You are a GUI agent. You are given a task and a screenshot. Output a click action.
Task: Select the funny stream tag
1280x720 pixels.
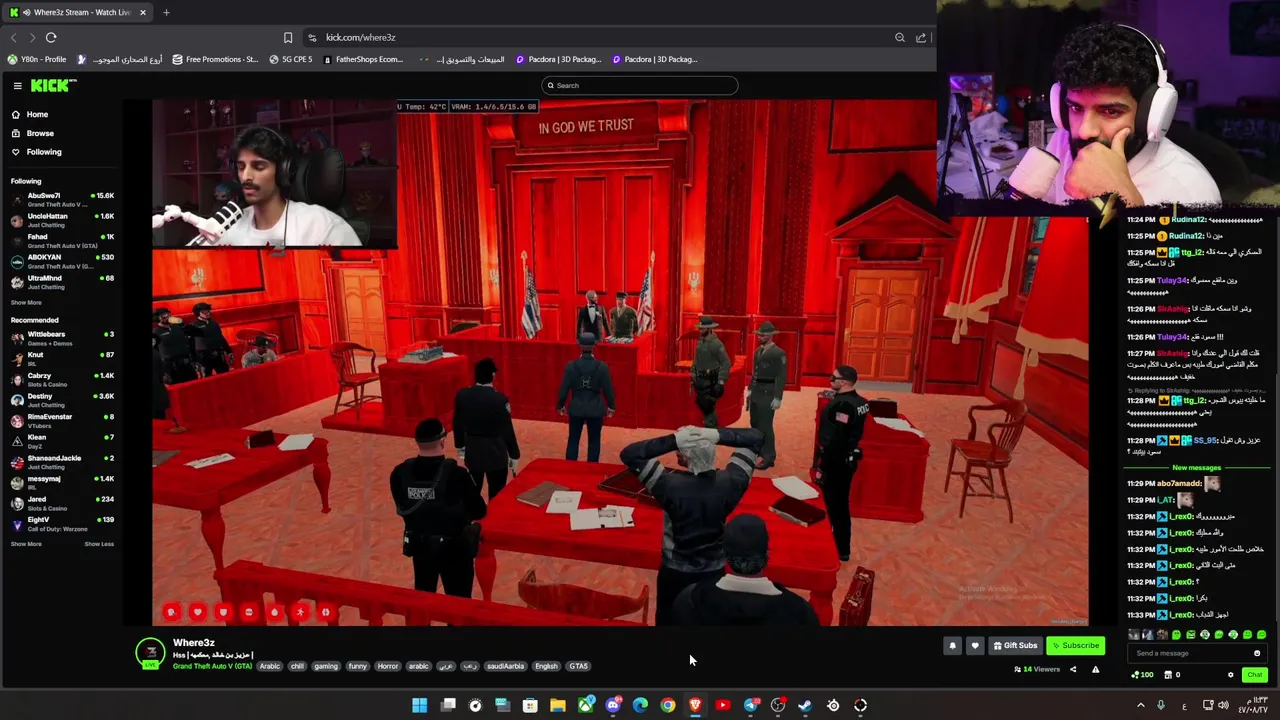357,666
